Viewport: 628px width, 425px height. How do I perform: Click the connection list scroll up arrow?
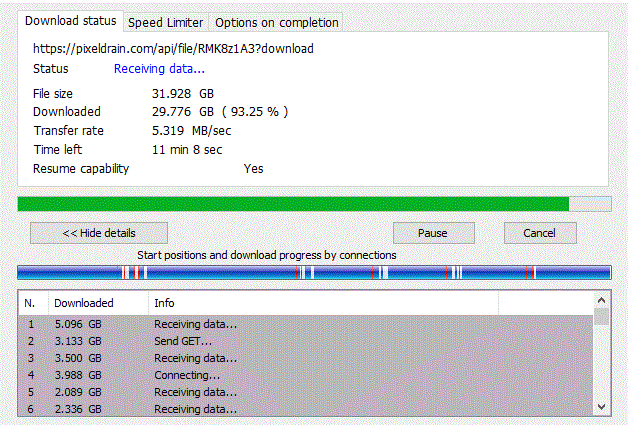click(601, 299)
